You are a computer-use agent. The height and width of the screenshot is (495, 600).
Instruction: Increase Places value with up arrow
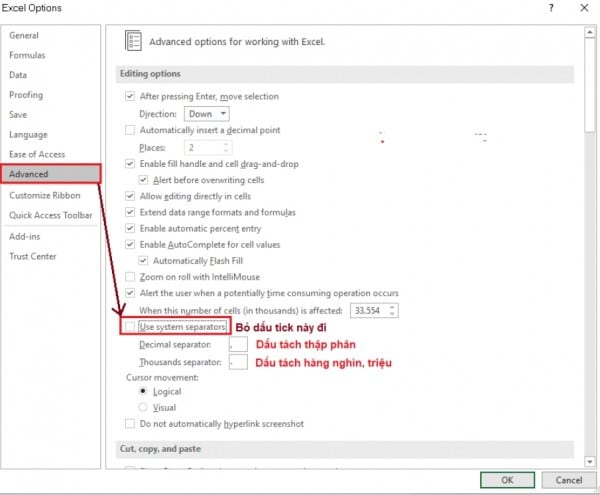coord(226,144)
